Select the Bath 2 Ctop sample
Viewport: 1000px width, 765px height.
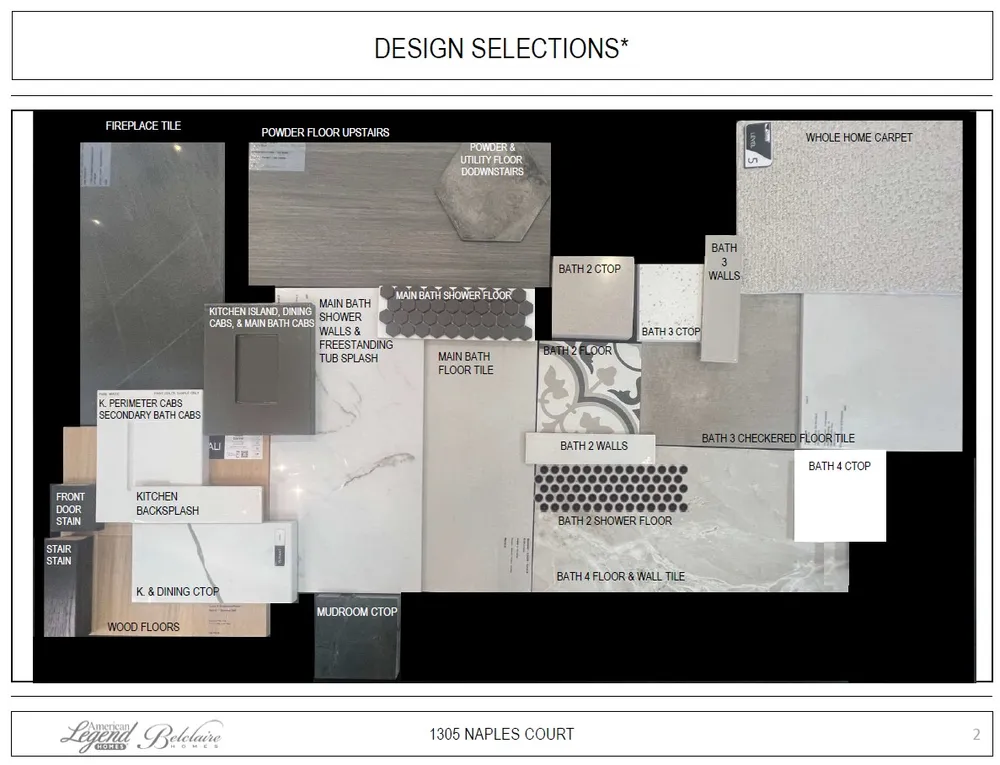(x=592, y=298)
